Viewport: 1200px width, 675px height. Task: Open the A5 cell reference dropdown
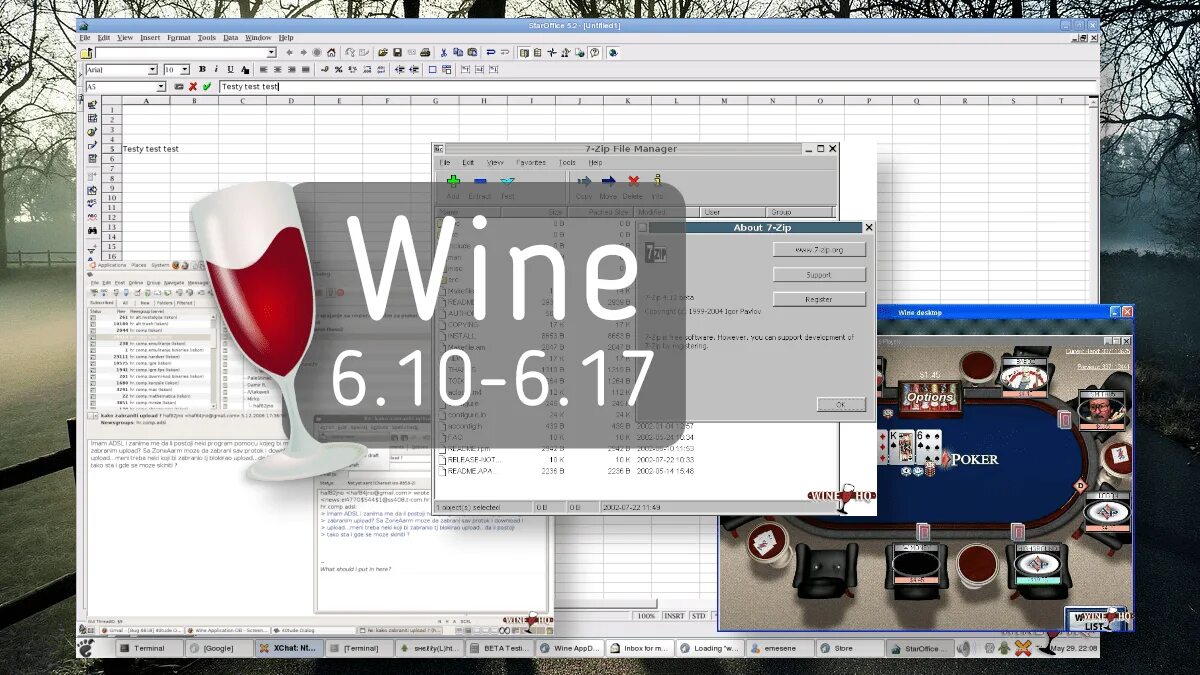click(161, 87)
